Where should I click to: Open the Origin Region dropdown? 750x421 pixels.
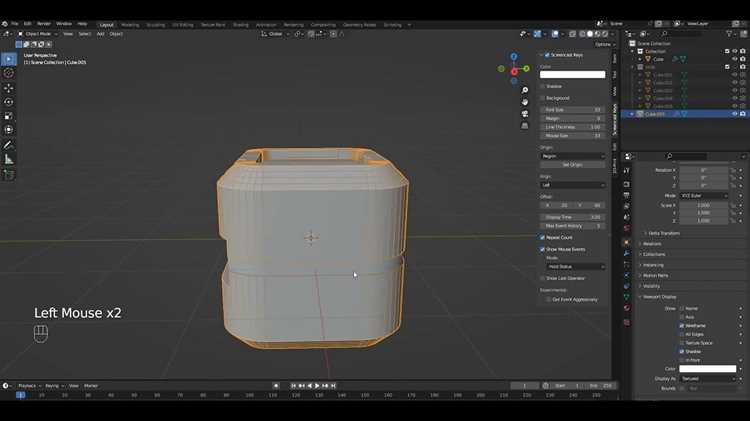[x=573, y=156]
